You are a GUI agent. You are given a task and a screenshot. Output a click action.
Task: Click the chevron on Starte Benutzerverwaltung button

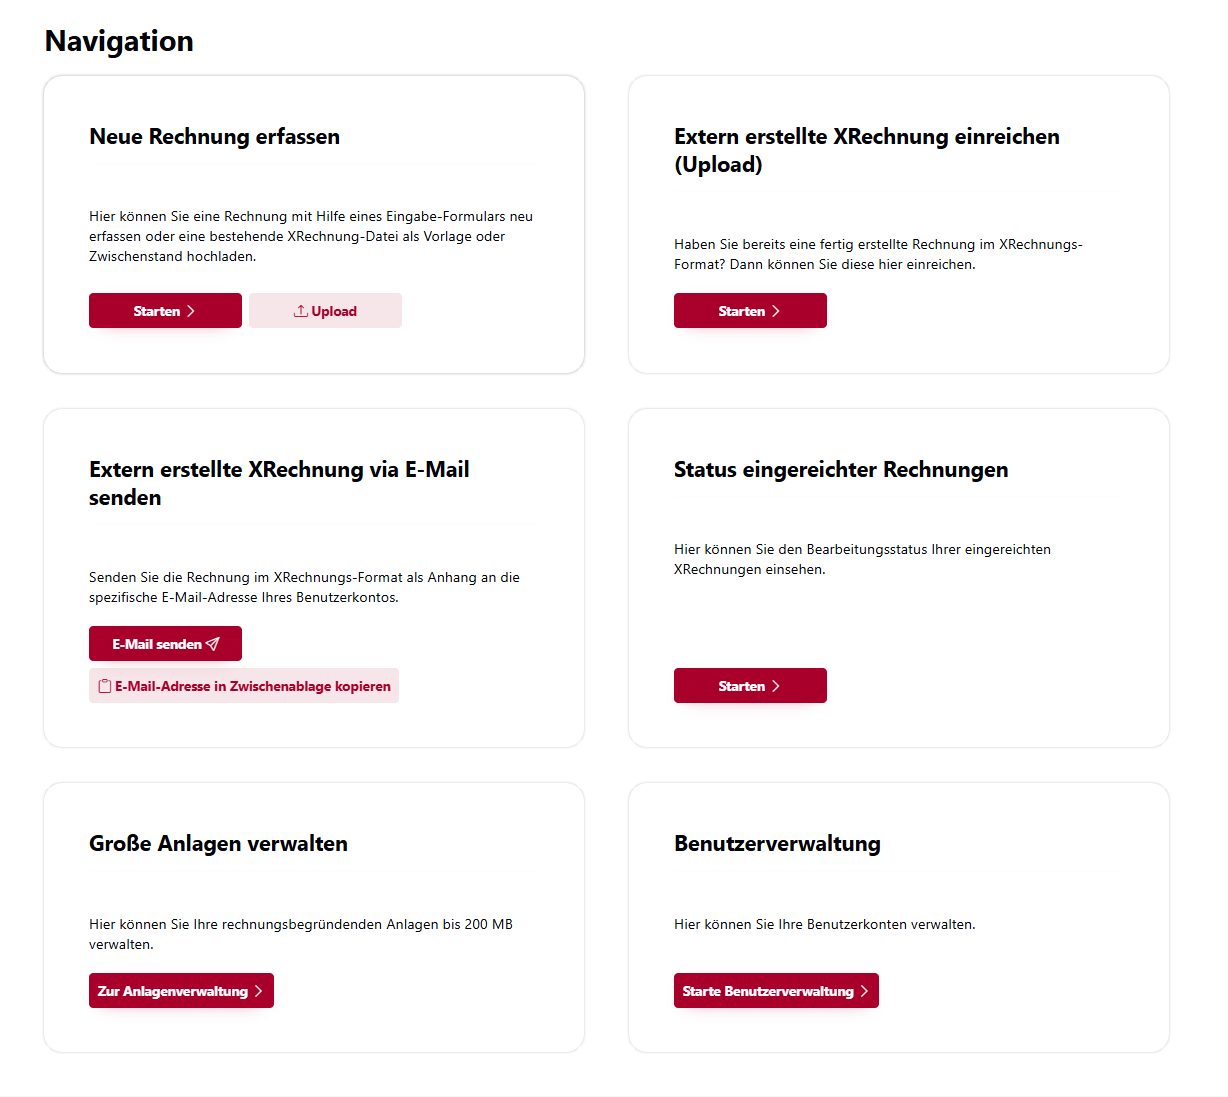click(x=864, y=991)
